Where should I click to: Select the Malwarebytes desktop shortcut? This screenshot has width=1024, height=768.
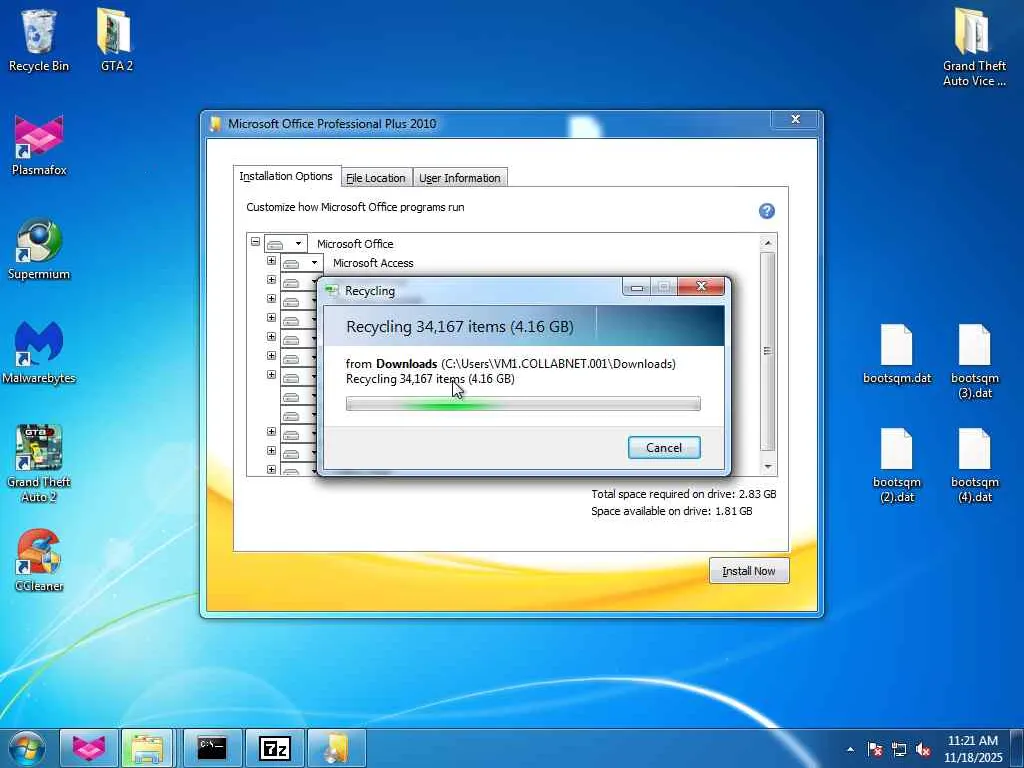39,353
